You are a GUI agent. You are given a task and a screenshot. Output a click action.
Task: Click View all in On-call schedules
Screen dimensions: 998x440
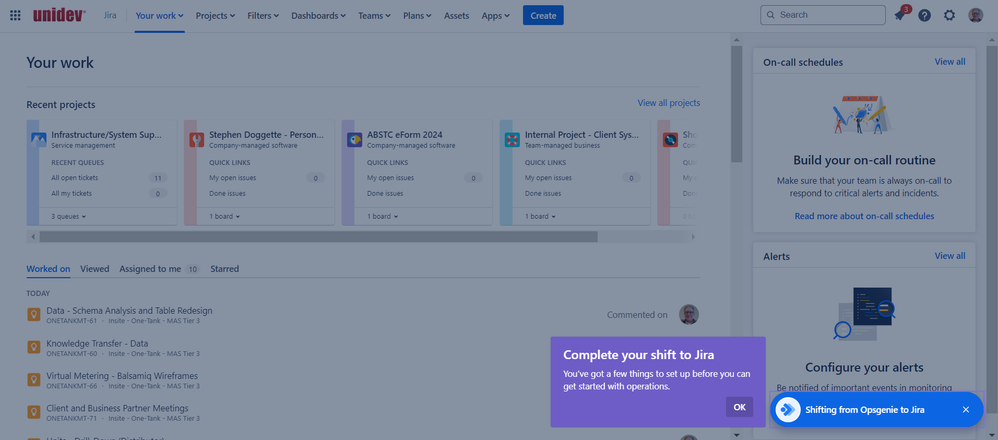950,62
